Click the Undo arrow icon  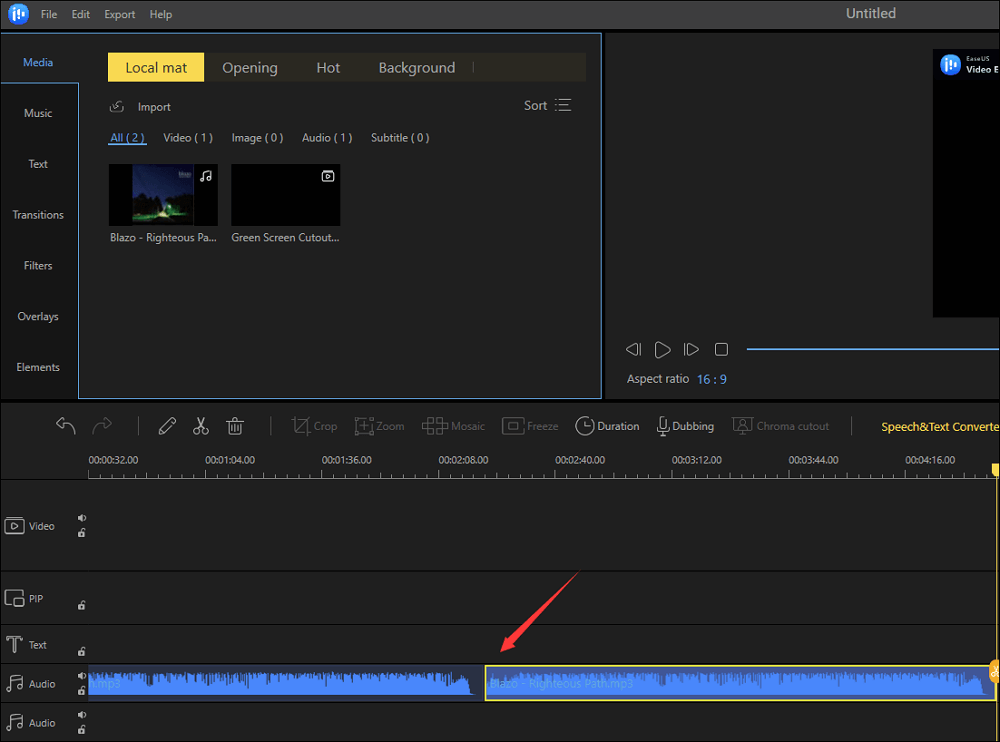[66, 426]
